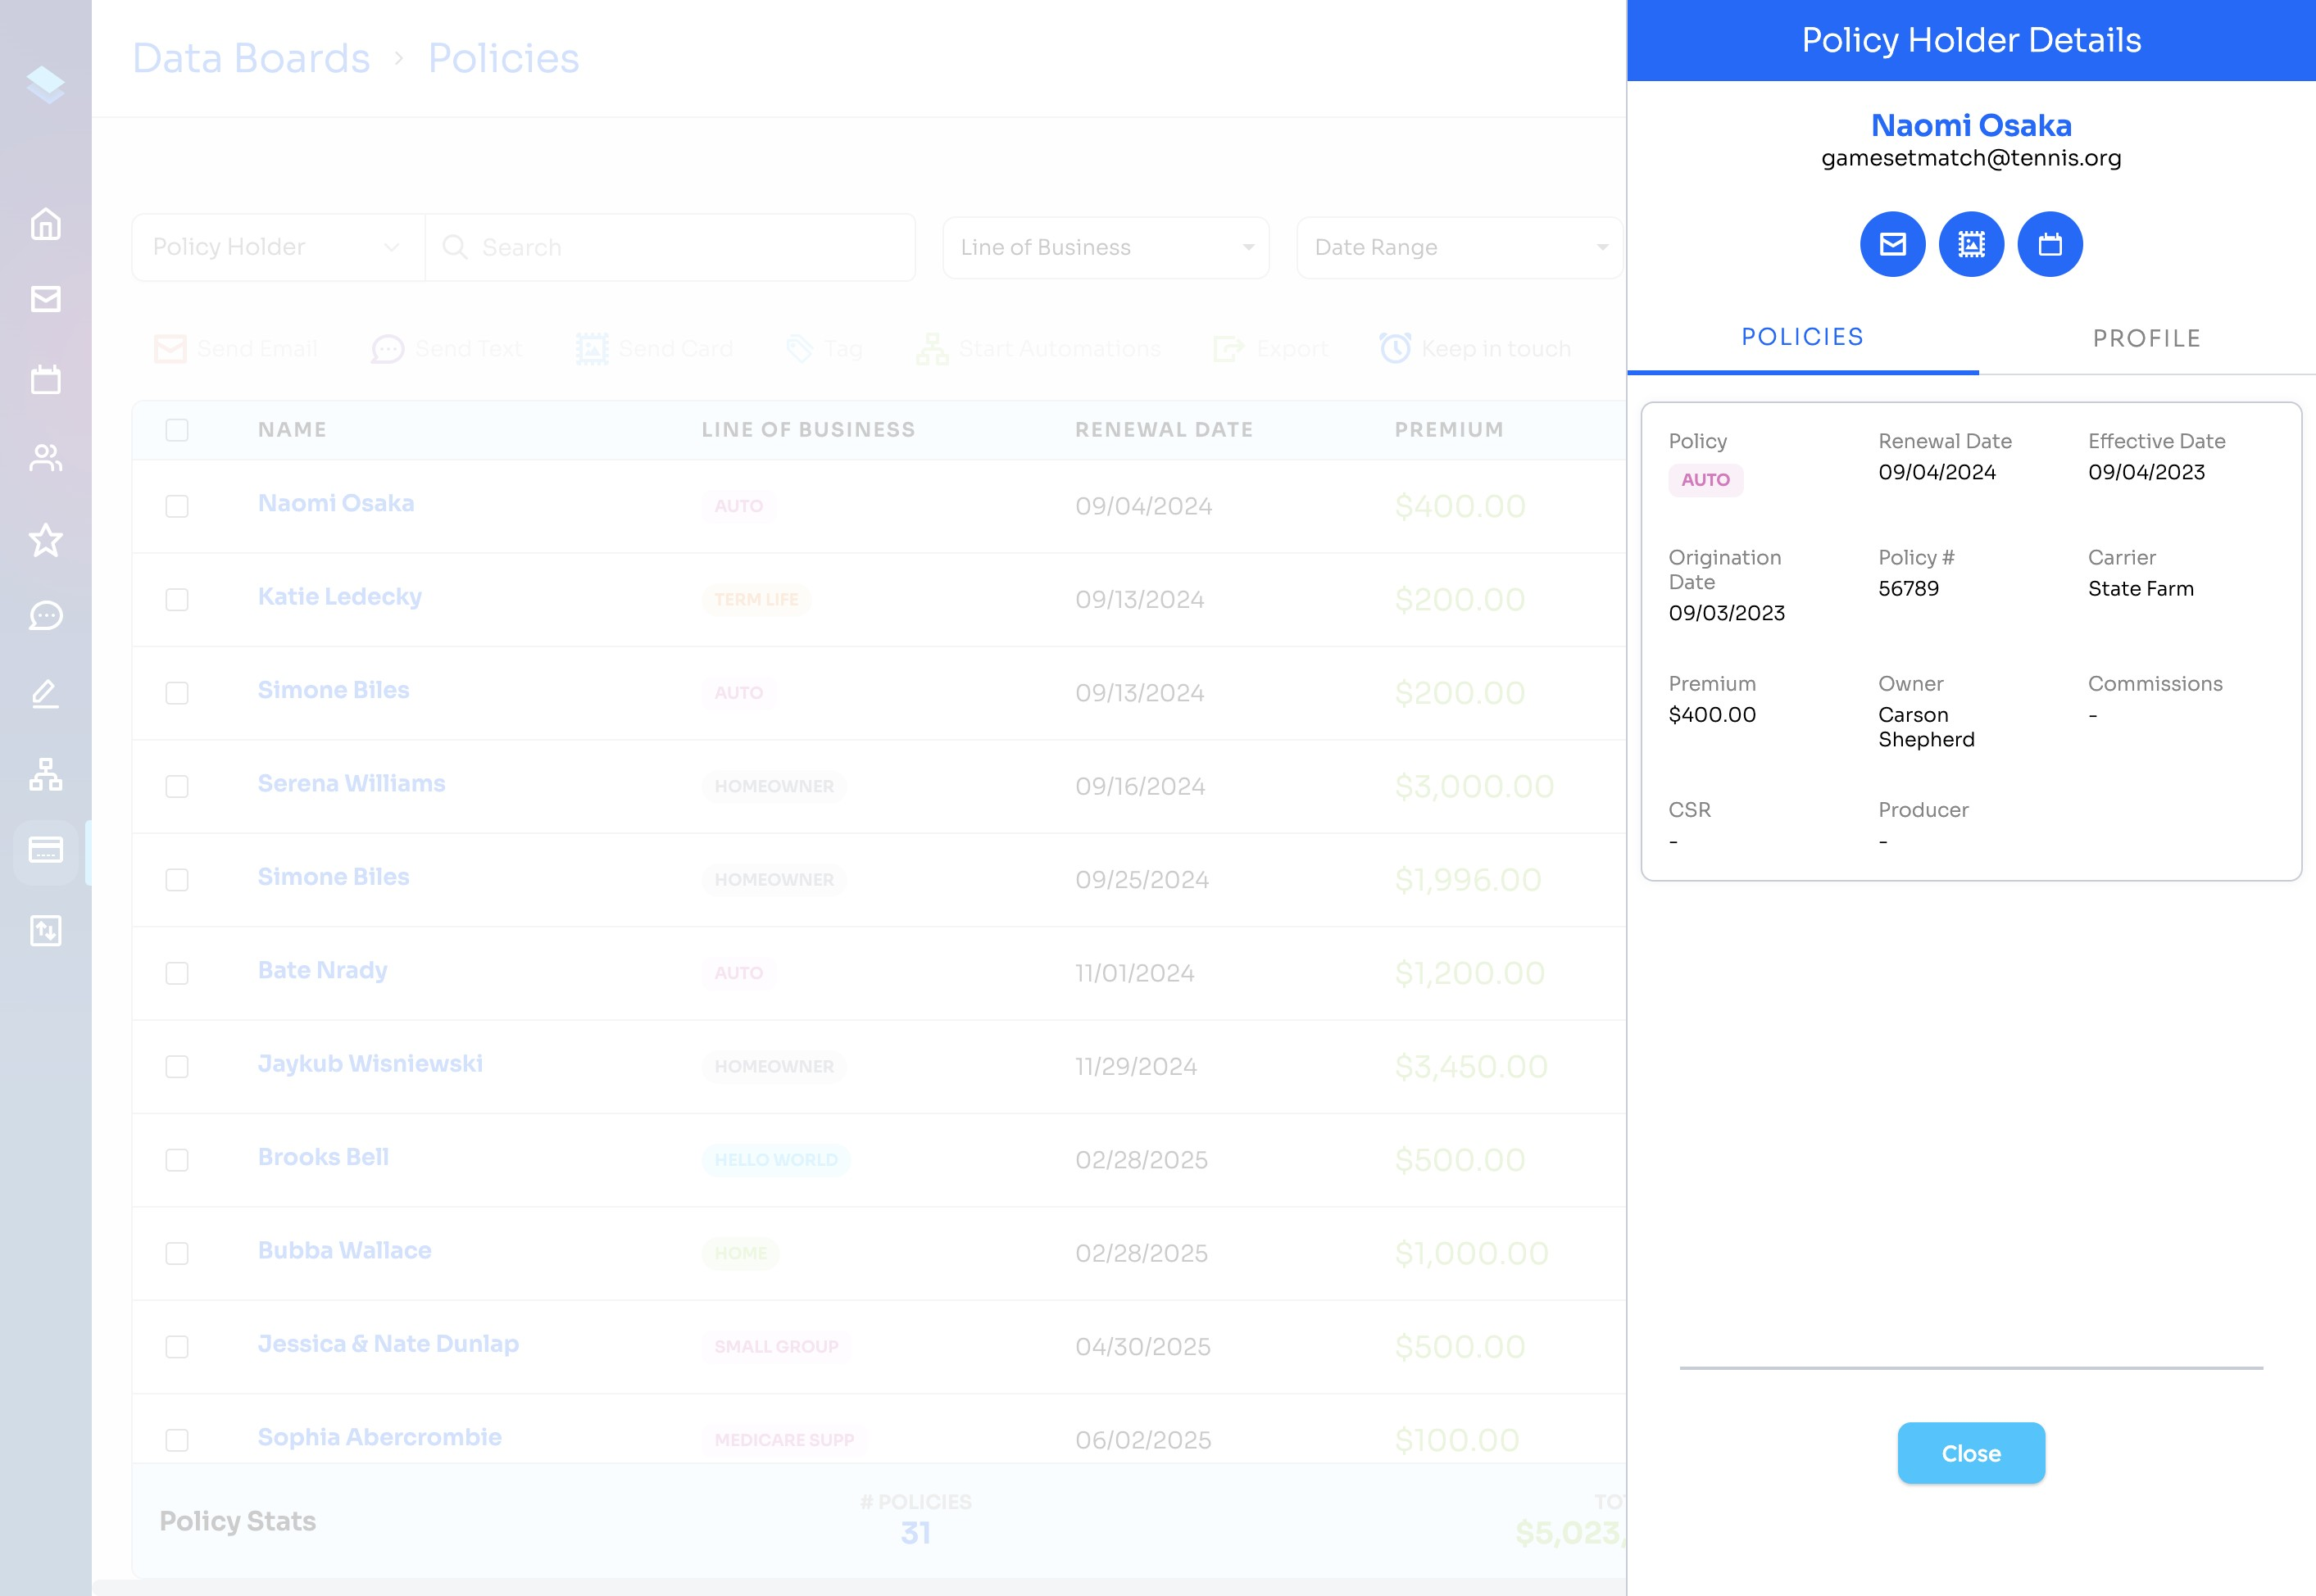Click the SMALL GROUP badge
This screenshot has height=1596, width=2316.
(776, 1347)
